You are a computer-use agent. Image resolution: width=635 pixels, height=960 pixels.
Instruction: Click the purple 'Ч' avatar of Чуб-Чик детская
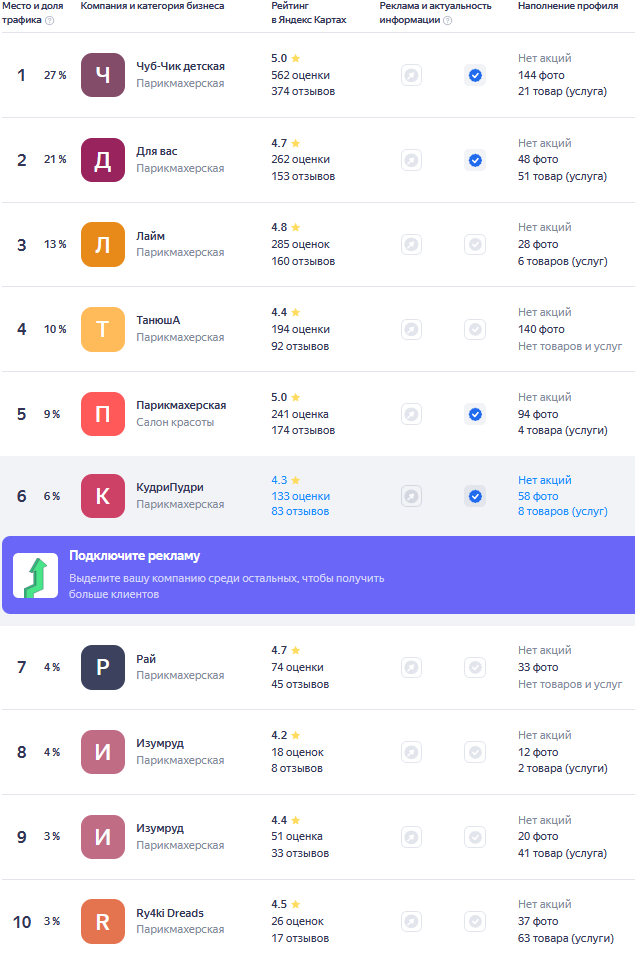coord(103,75)
